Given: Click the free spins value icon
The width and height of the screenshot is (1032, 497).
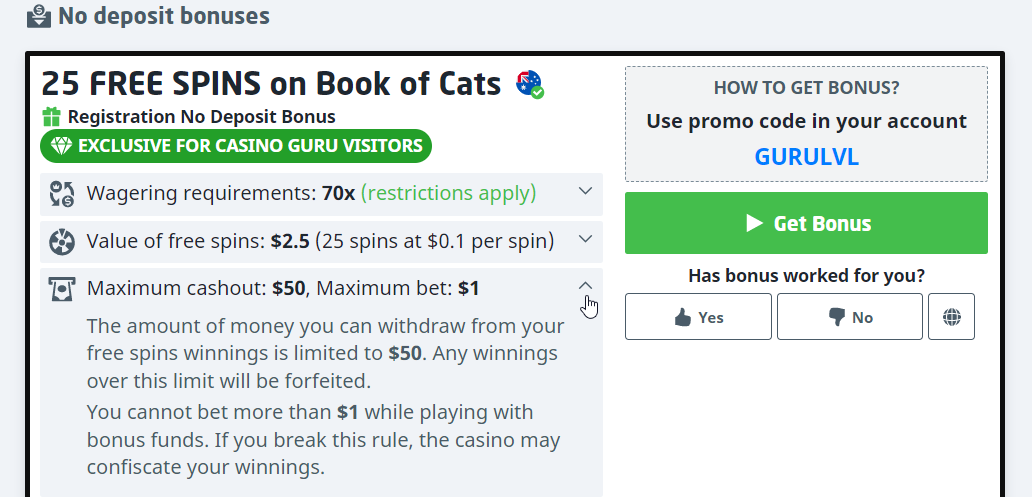Looking at the screenshot, I should (x=62, y=241).
